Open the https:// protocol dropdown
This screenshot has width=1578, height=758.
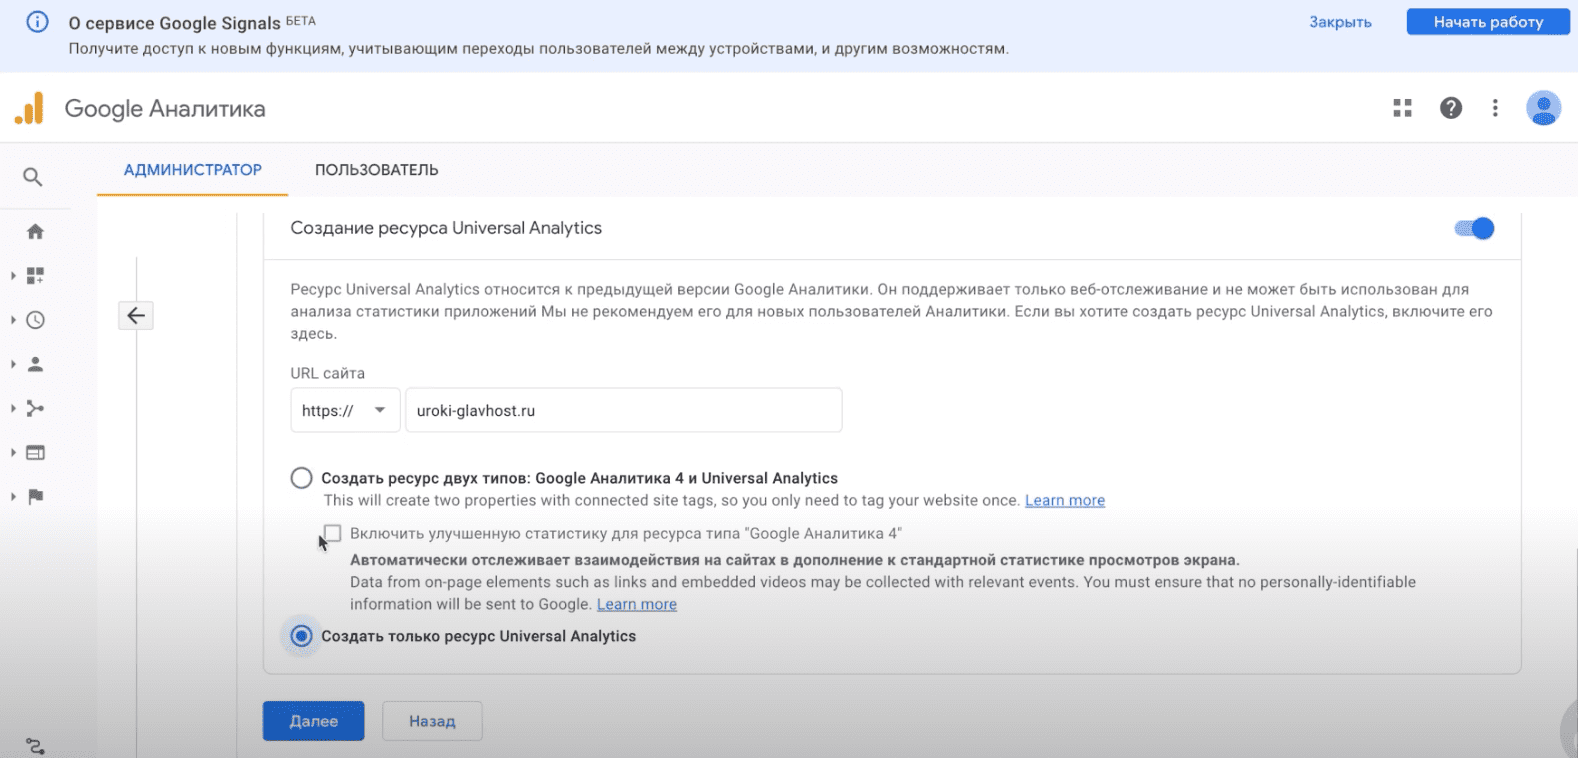[x=344, y=410]
